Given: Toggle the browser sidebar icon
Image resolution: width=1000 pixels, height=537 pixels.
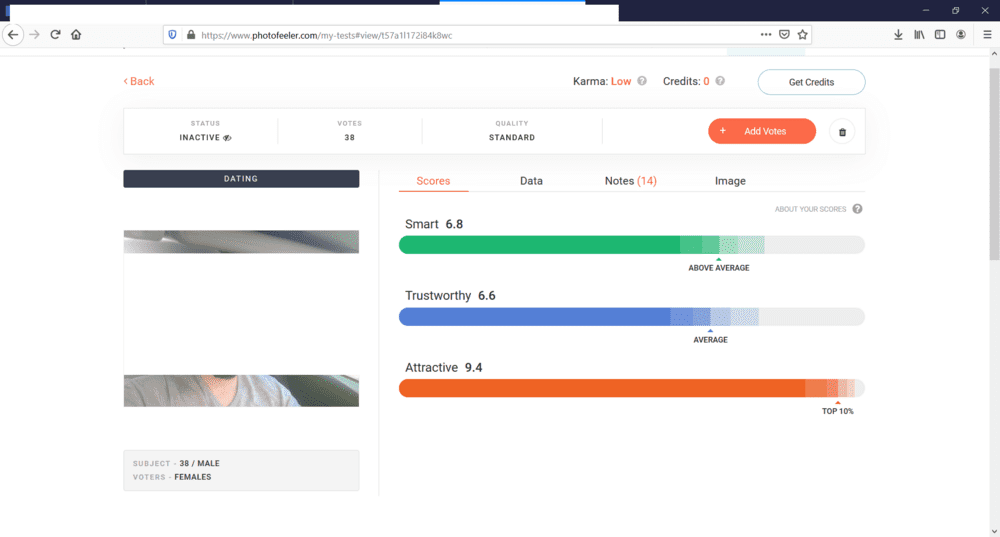Looking at the screenshot, I should coord(940,34).
